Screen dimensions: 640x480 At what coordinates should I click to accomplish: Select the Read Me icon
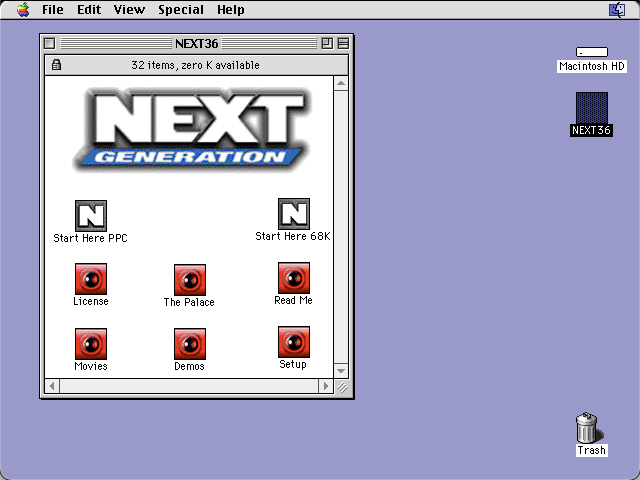[x=294, y=278]
